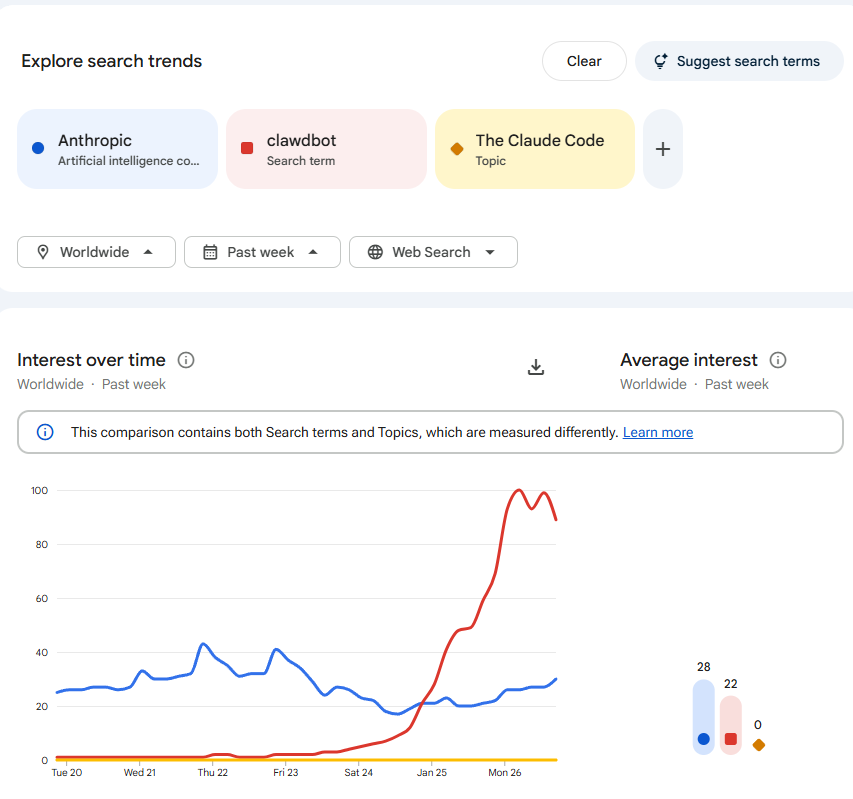Click the blue dot on Anthropic chip
Screen dimensions: 853x799
(x=38, y=148)
